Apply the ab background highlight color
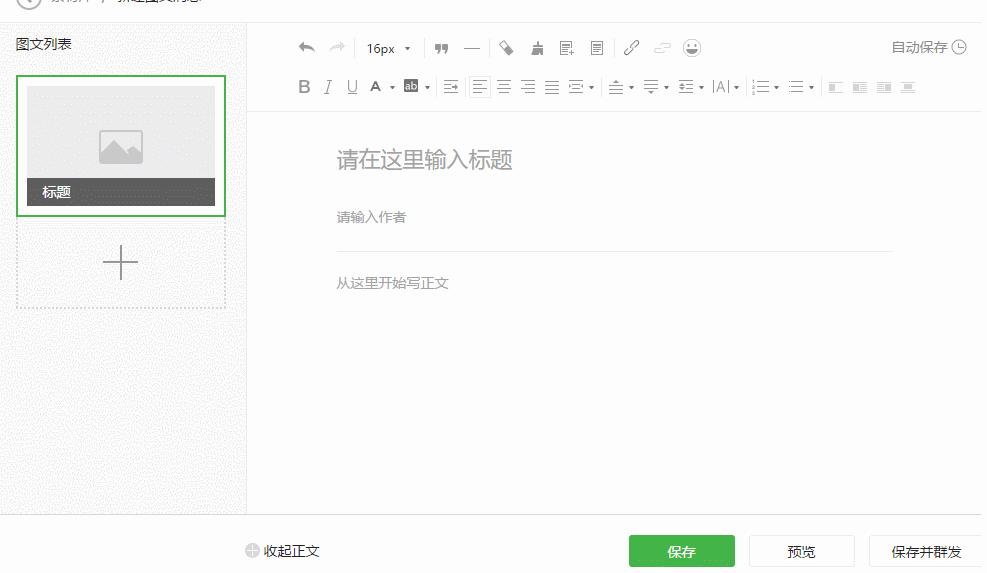 (x=411, y=86)
